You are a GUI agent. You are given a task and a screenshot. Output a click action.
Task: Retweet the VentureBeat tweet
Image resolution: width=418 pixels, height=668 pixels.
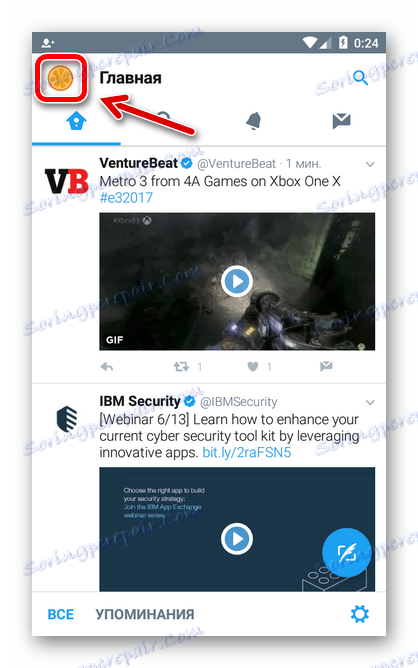(181, 367)
